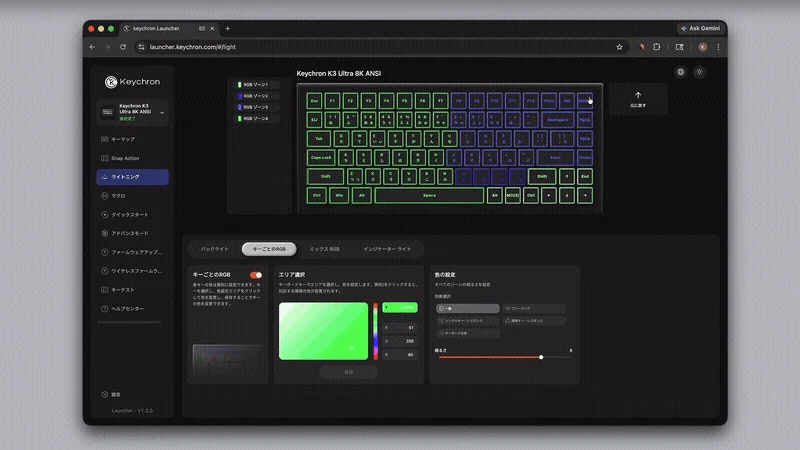Select the Caps Lock key
The image size is (800, 450).
[321, 157]
